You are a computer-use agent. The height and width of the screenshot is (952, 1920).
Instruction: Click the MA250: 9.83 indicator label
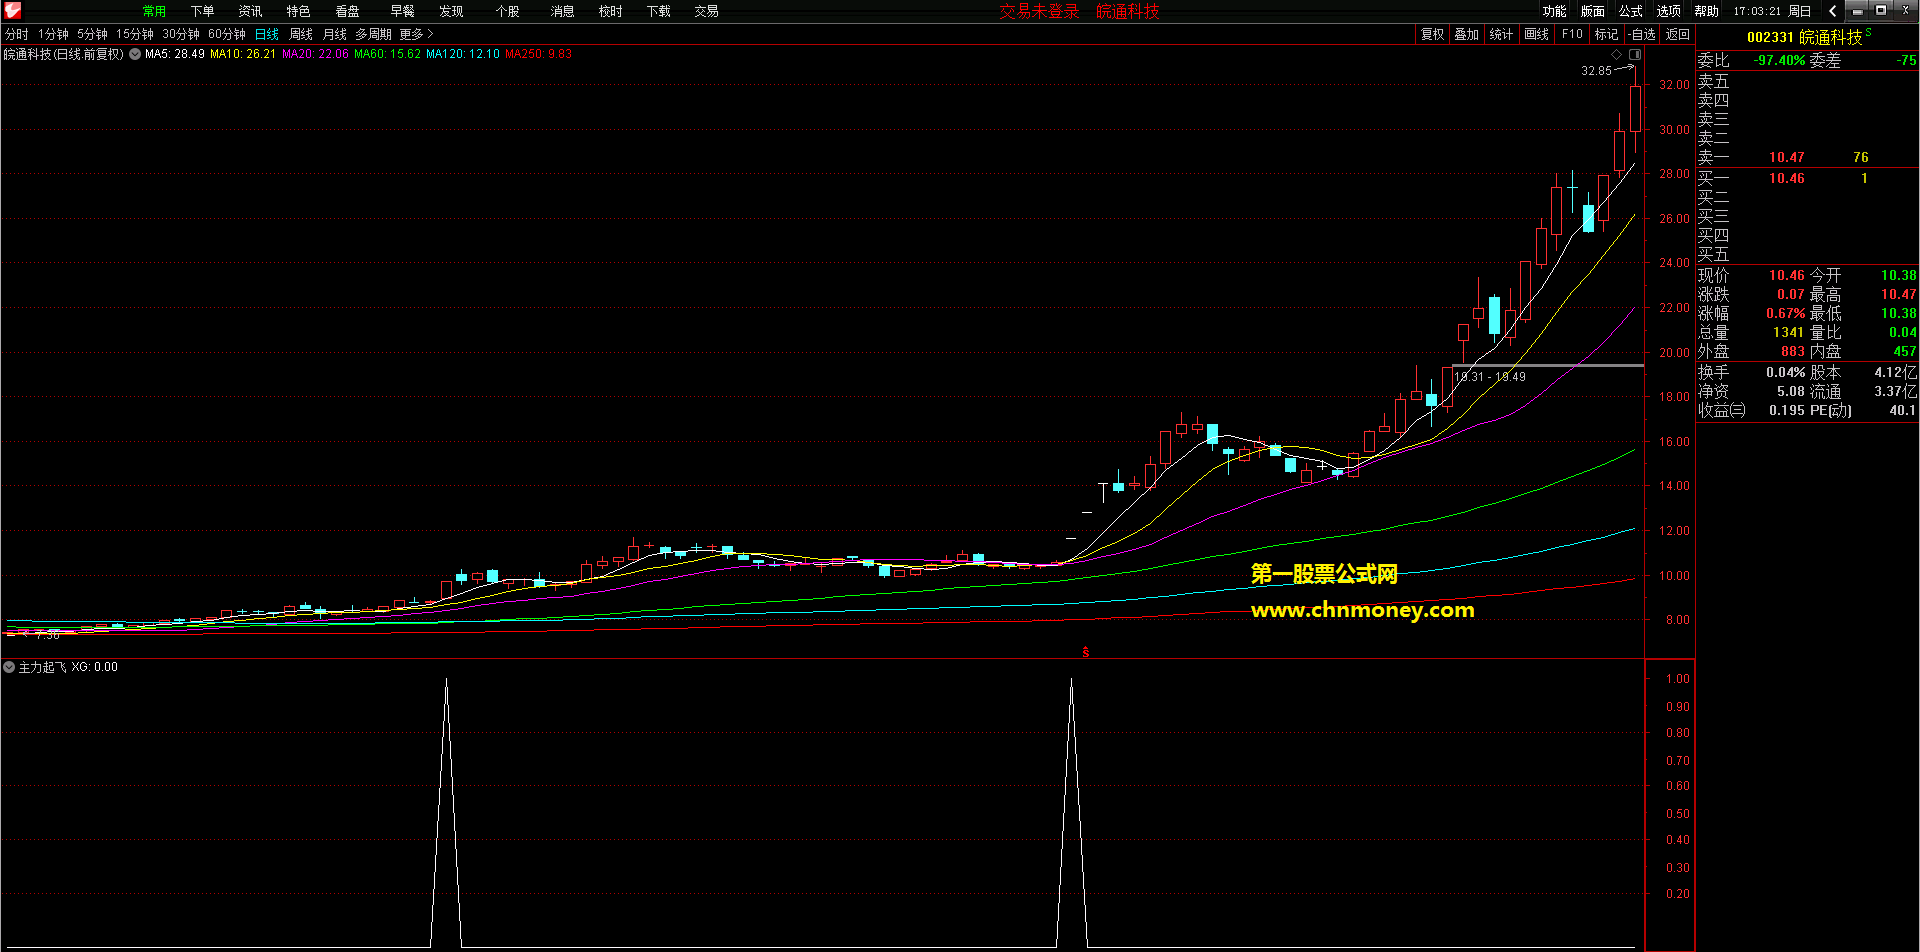(x=539, y=54)
